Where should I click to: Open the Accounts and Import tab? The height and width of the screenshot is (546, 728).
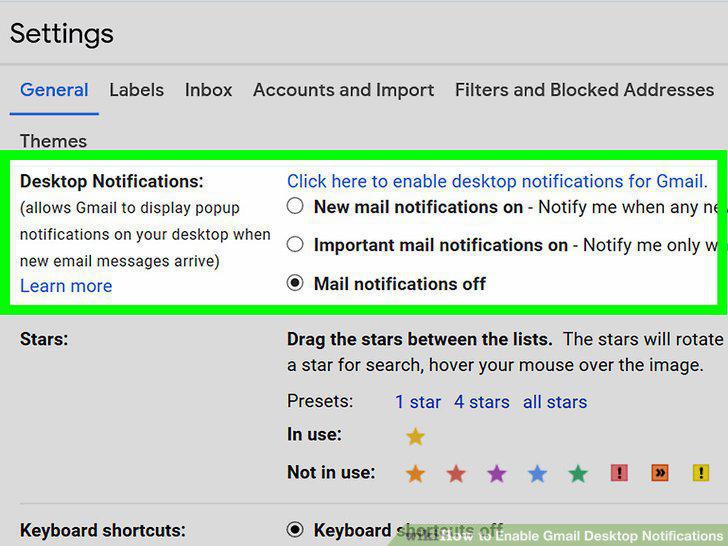344,90
